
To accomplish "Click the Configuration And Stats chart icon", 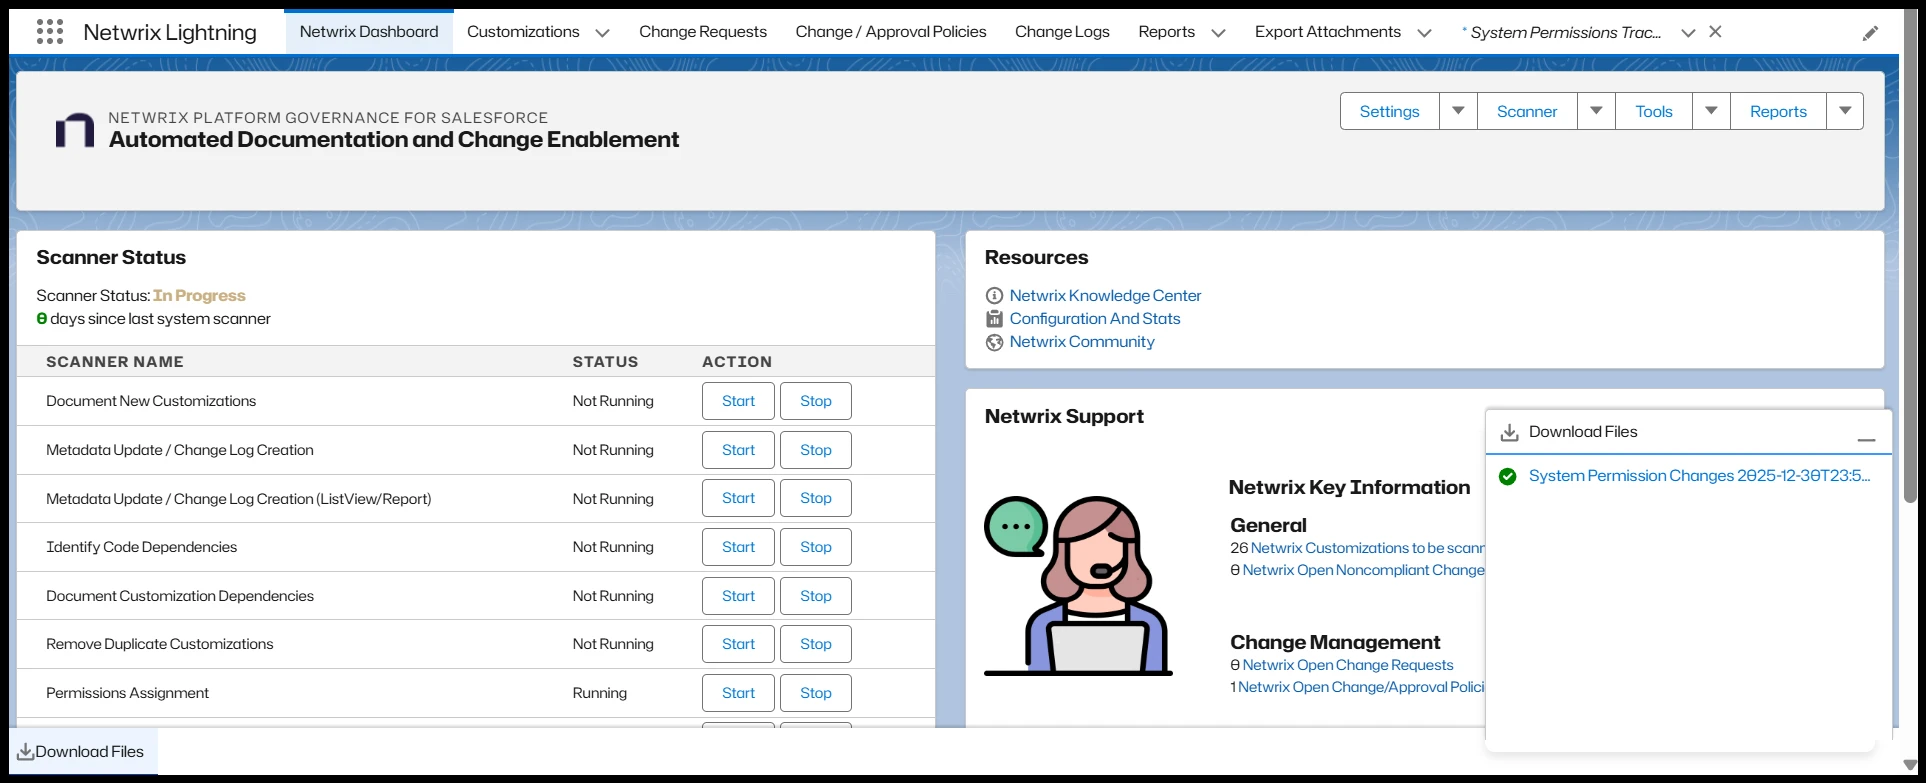I will click(994, 319).
